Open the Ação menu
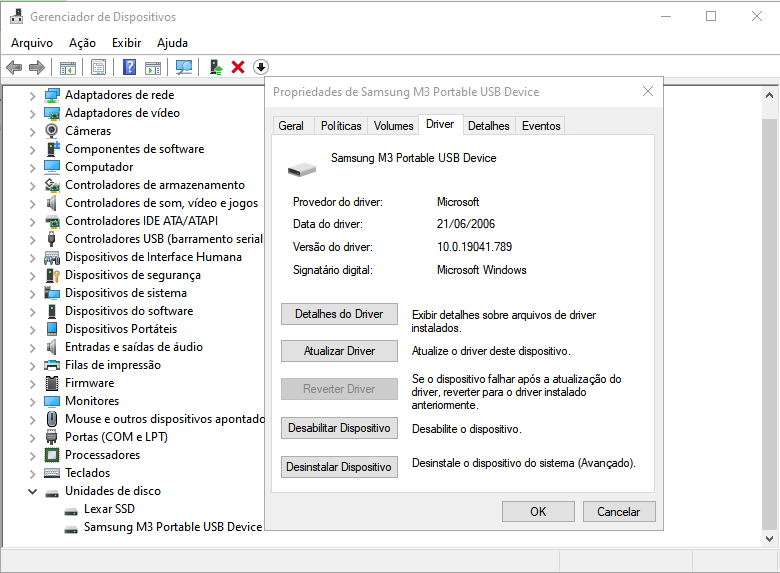The image size is (780, 573). click(82, 43)
